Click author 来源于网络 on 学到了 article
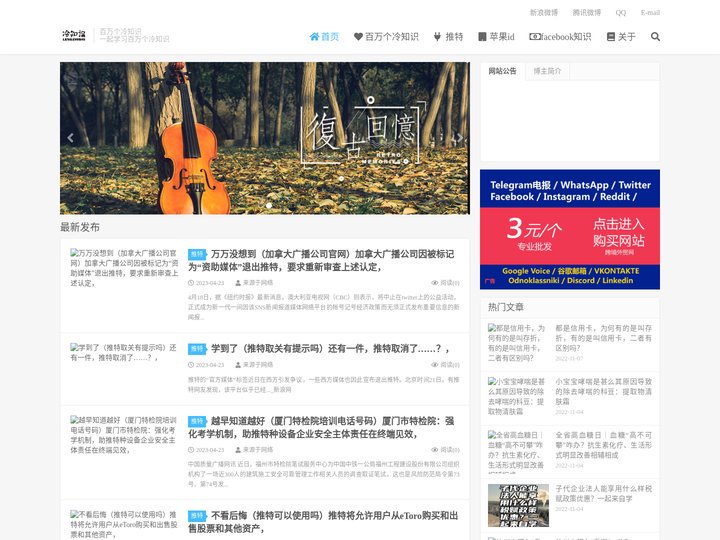 click(x=254, y=365)
